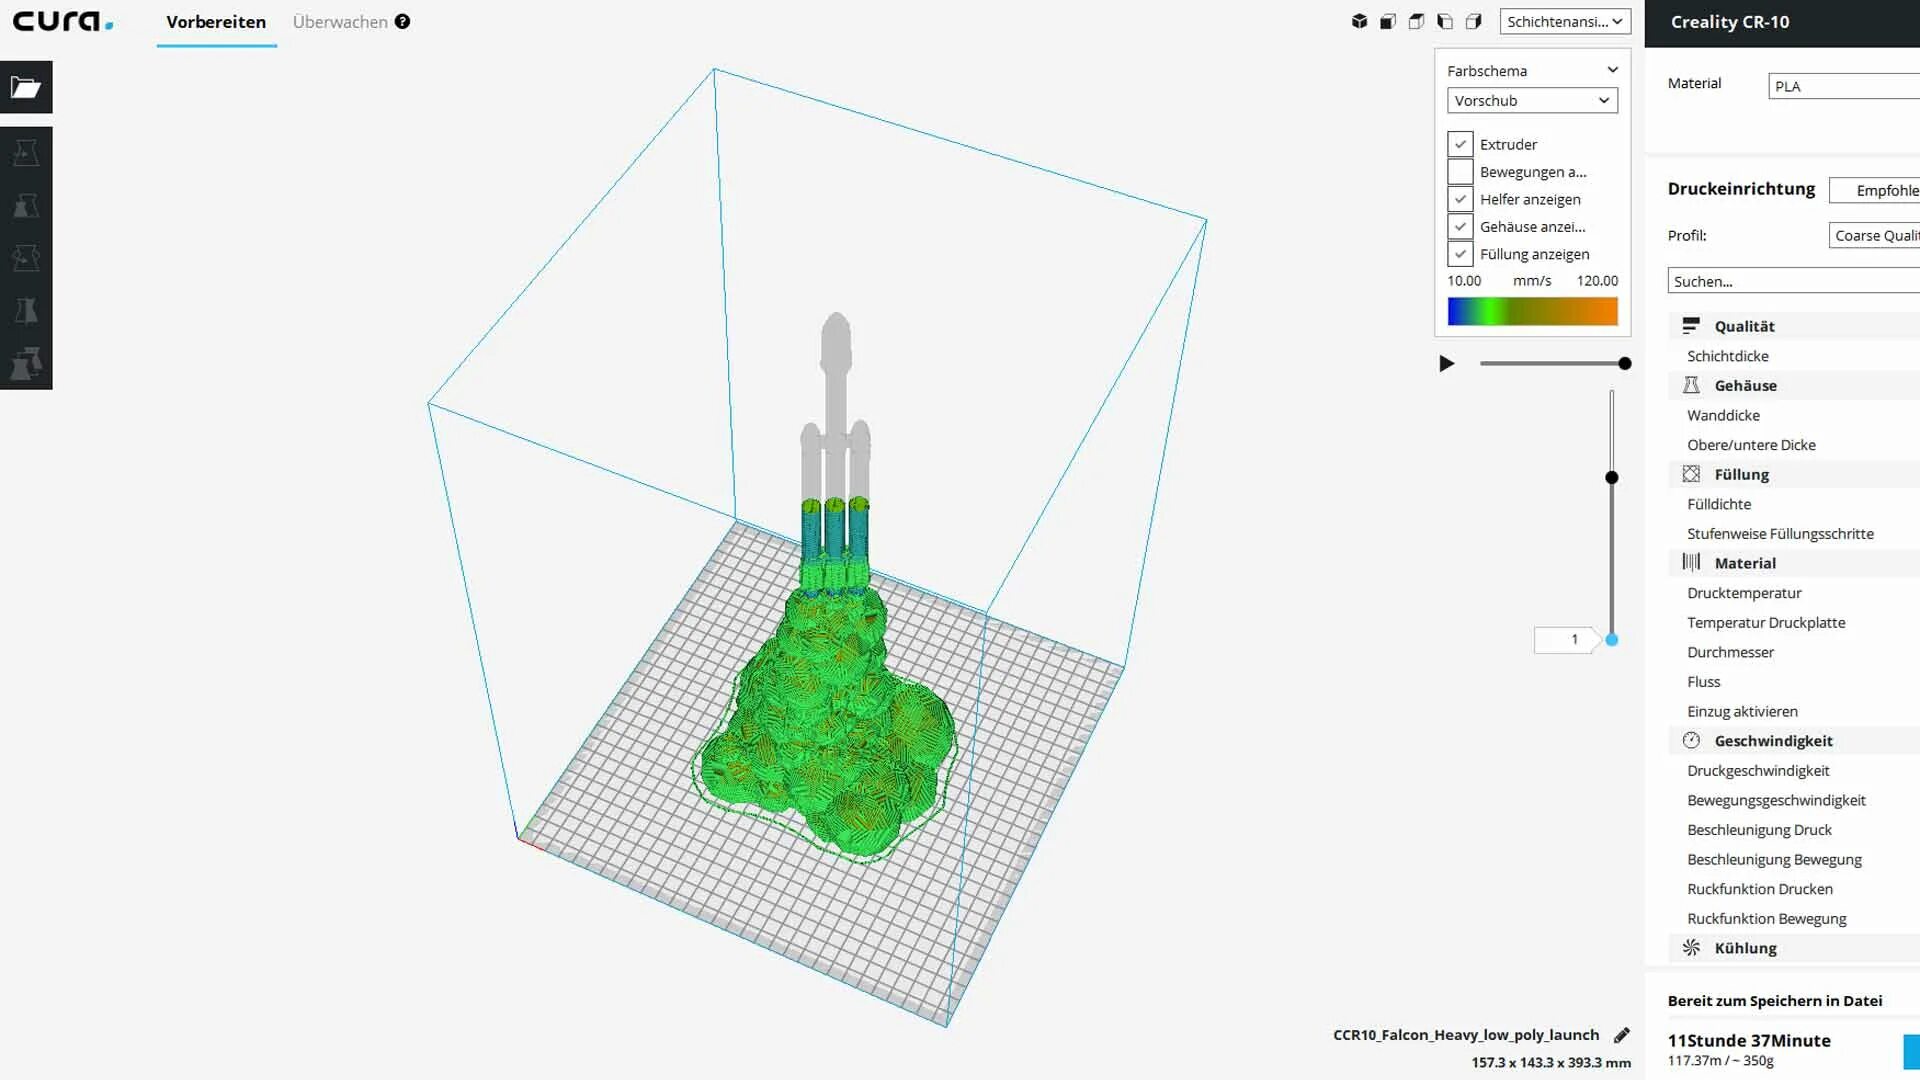Viewport: 1920px width, 1080px height.
Task: Click the Suchen settings search field
Action: (1790, 281)
